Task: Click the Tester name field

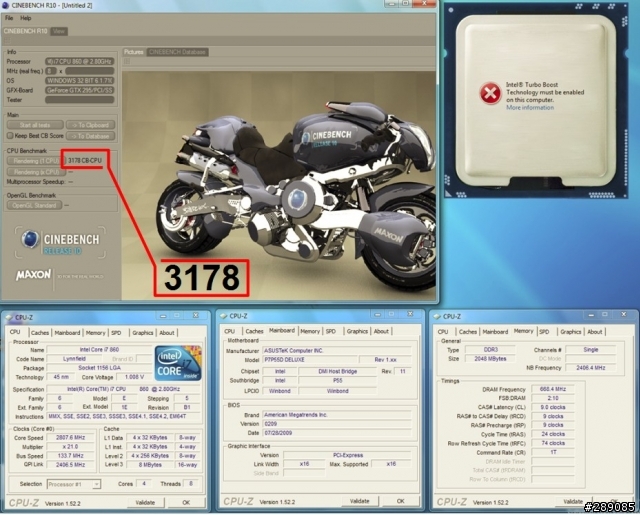Action: click(x=80, y=100)
